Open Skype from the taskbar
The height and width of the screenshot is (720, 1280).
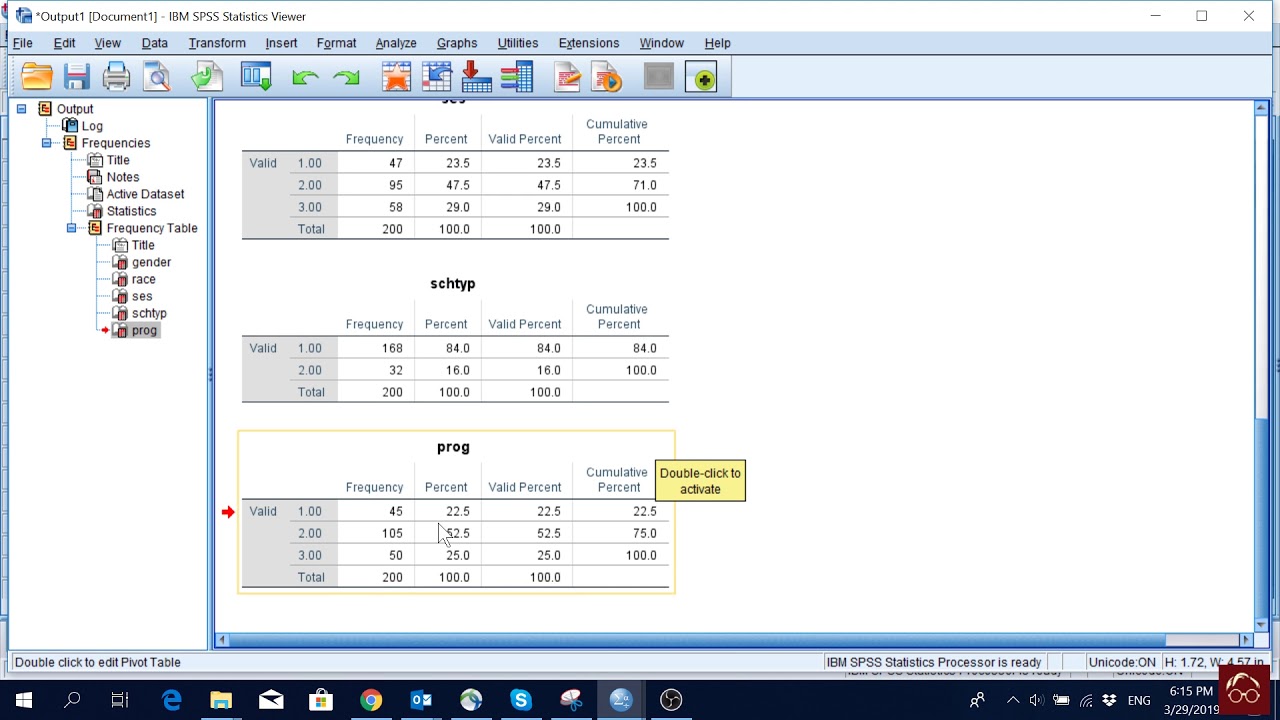pos(521,700)
